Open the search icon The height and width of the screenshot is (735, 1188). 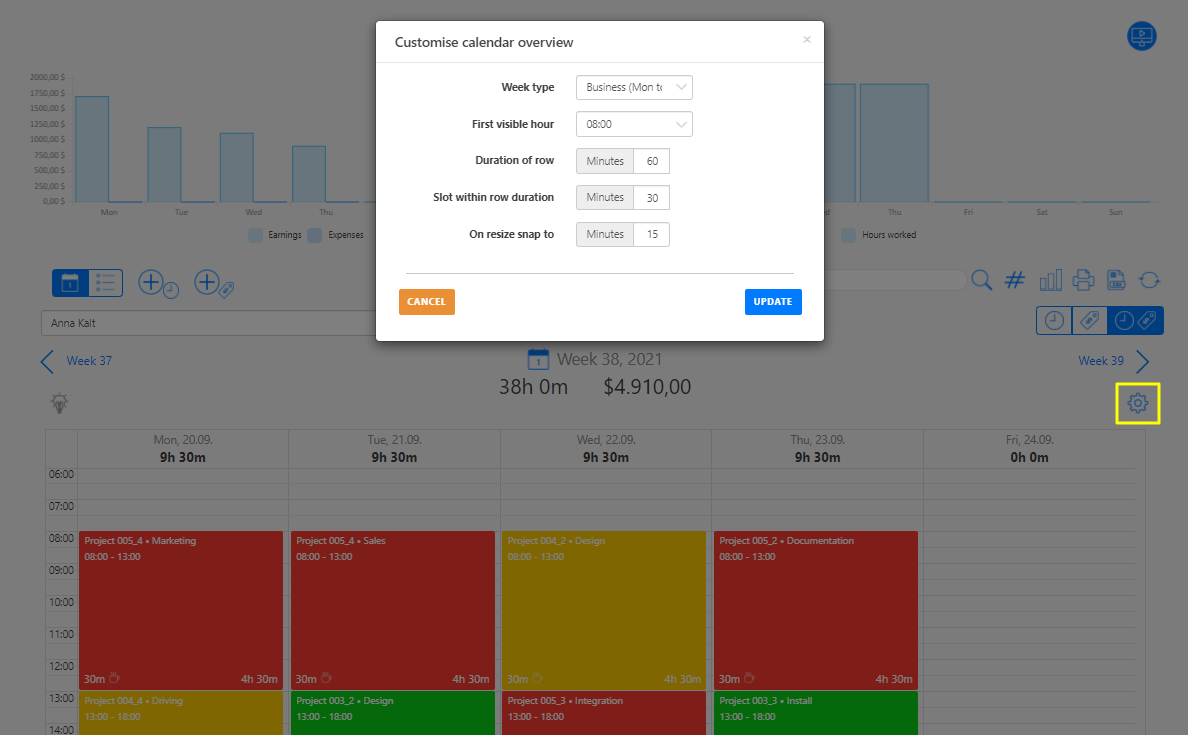coord(981,281)
